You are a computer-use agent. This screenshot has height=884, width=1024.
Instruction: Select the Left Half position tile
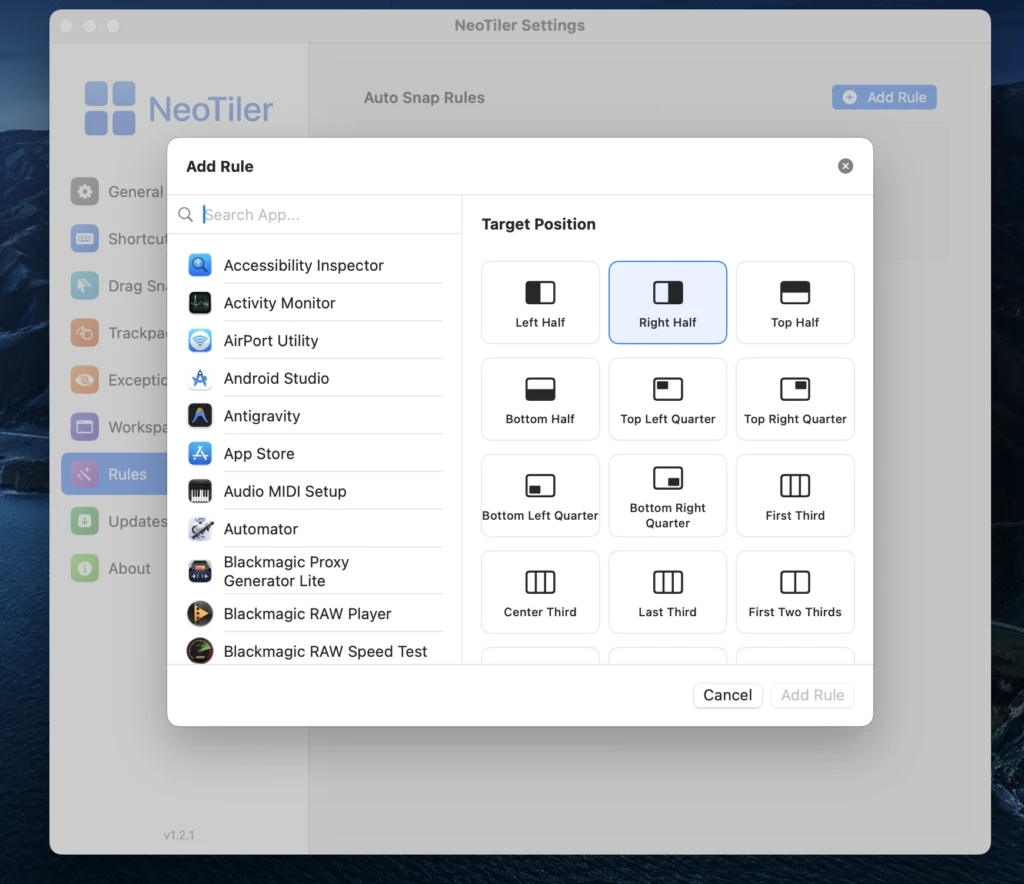540,302
